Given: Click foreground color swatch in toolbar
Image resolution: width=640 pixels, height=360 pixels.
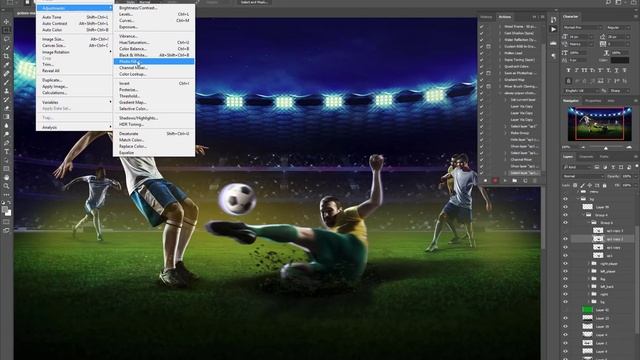Looking at the screenshot, I should click(4, 209).
